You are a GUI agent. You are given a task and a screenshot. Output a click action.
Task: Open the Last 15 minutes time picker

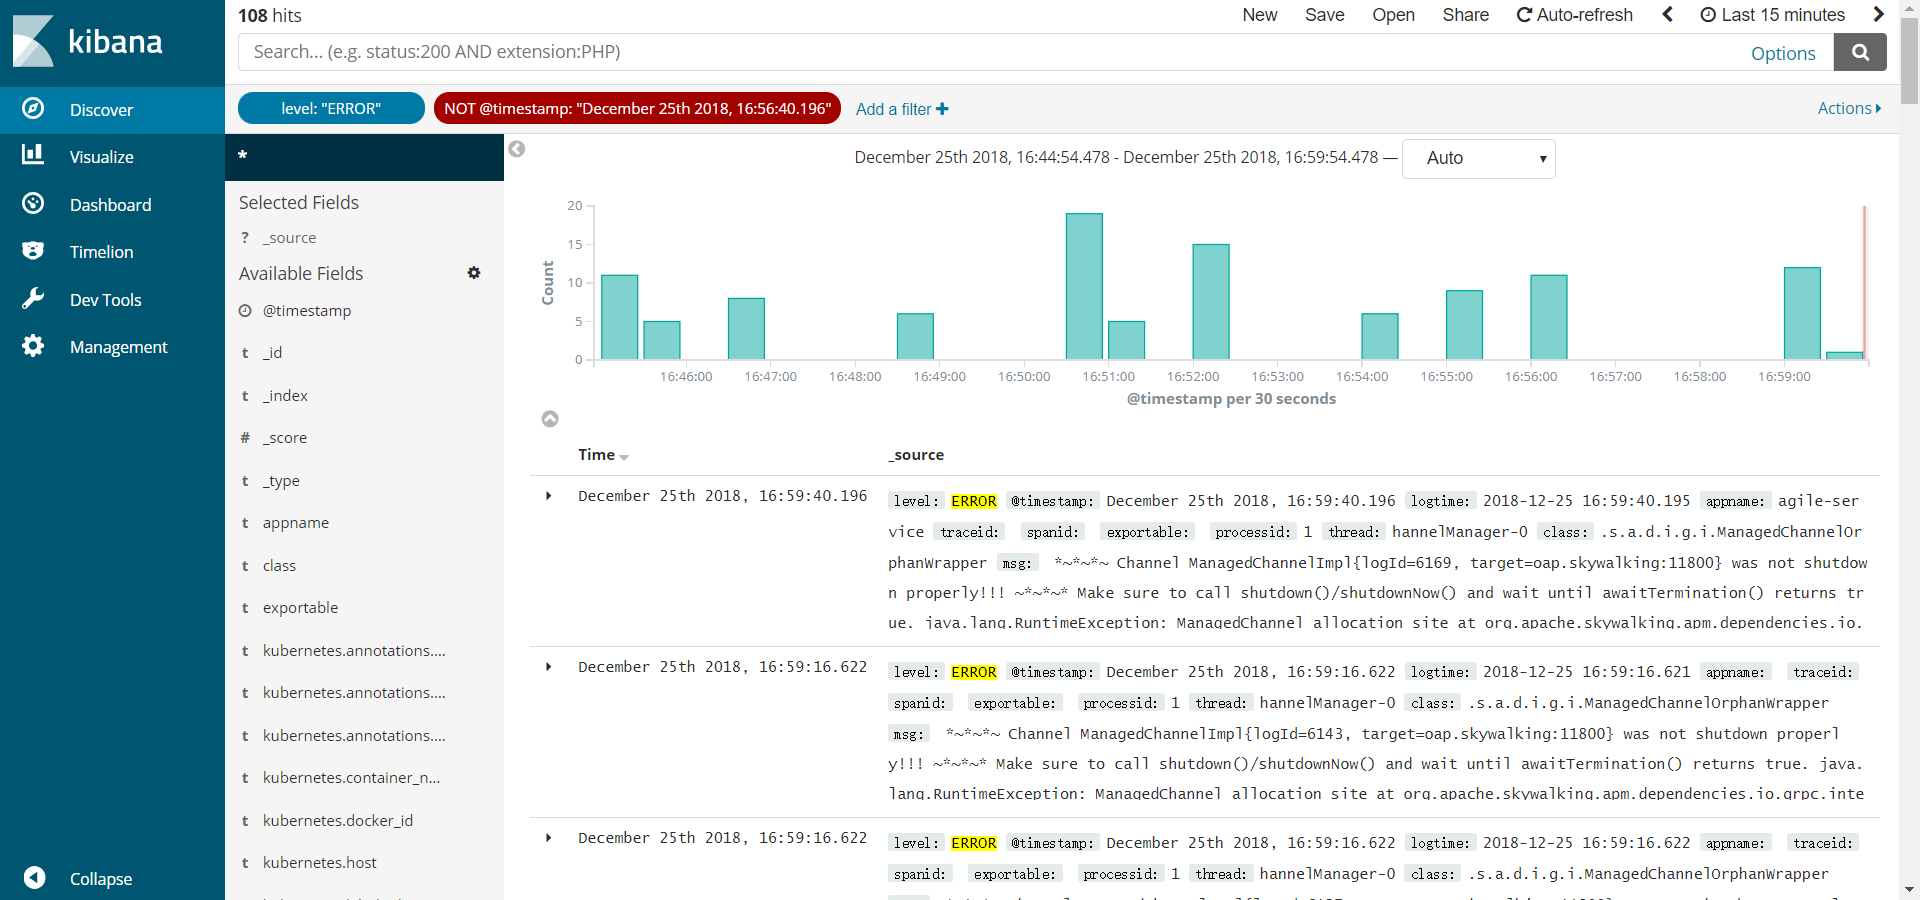coord(1773,15)
